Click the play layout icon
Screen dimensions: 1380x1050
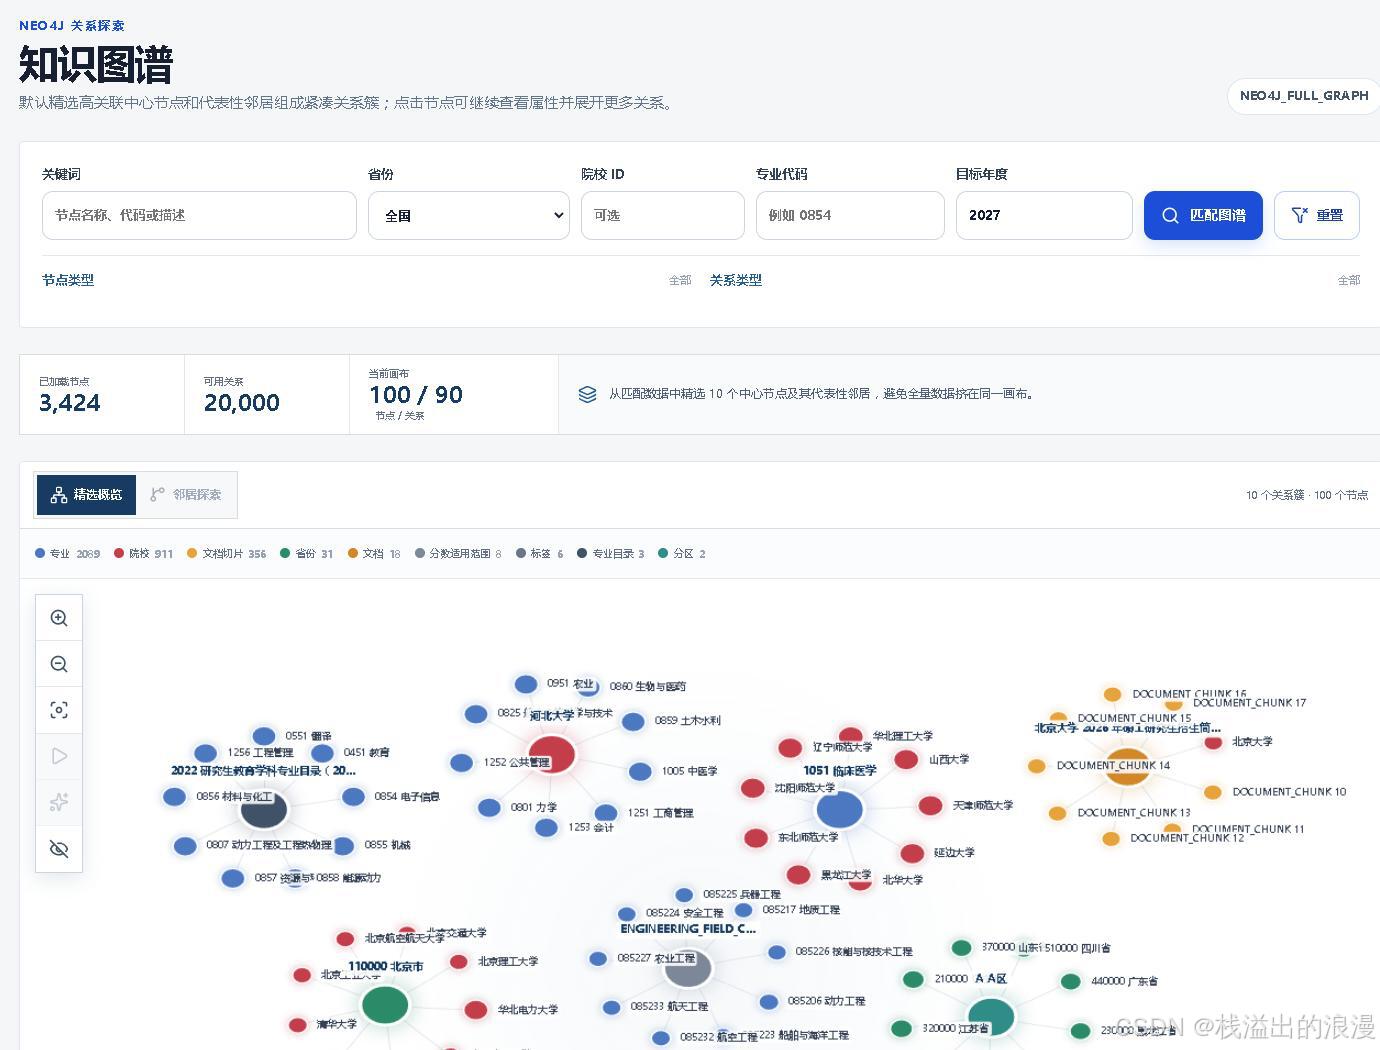click(59, 756)
